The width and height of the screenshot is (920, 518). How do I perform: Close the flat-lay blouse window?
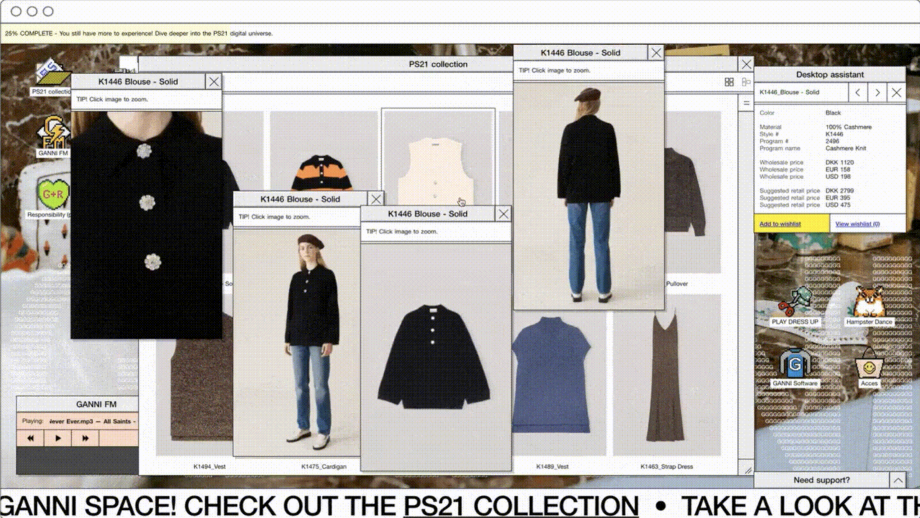point(503,214)
